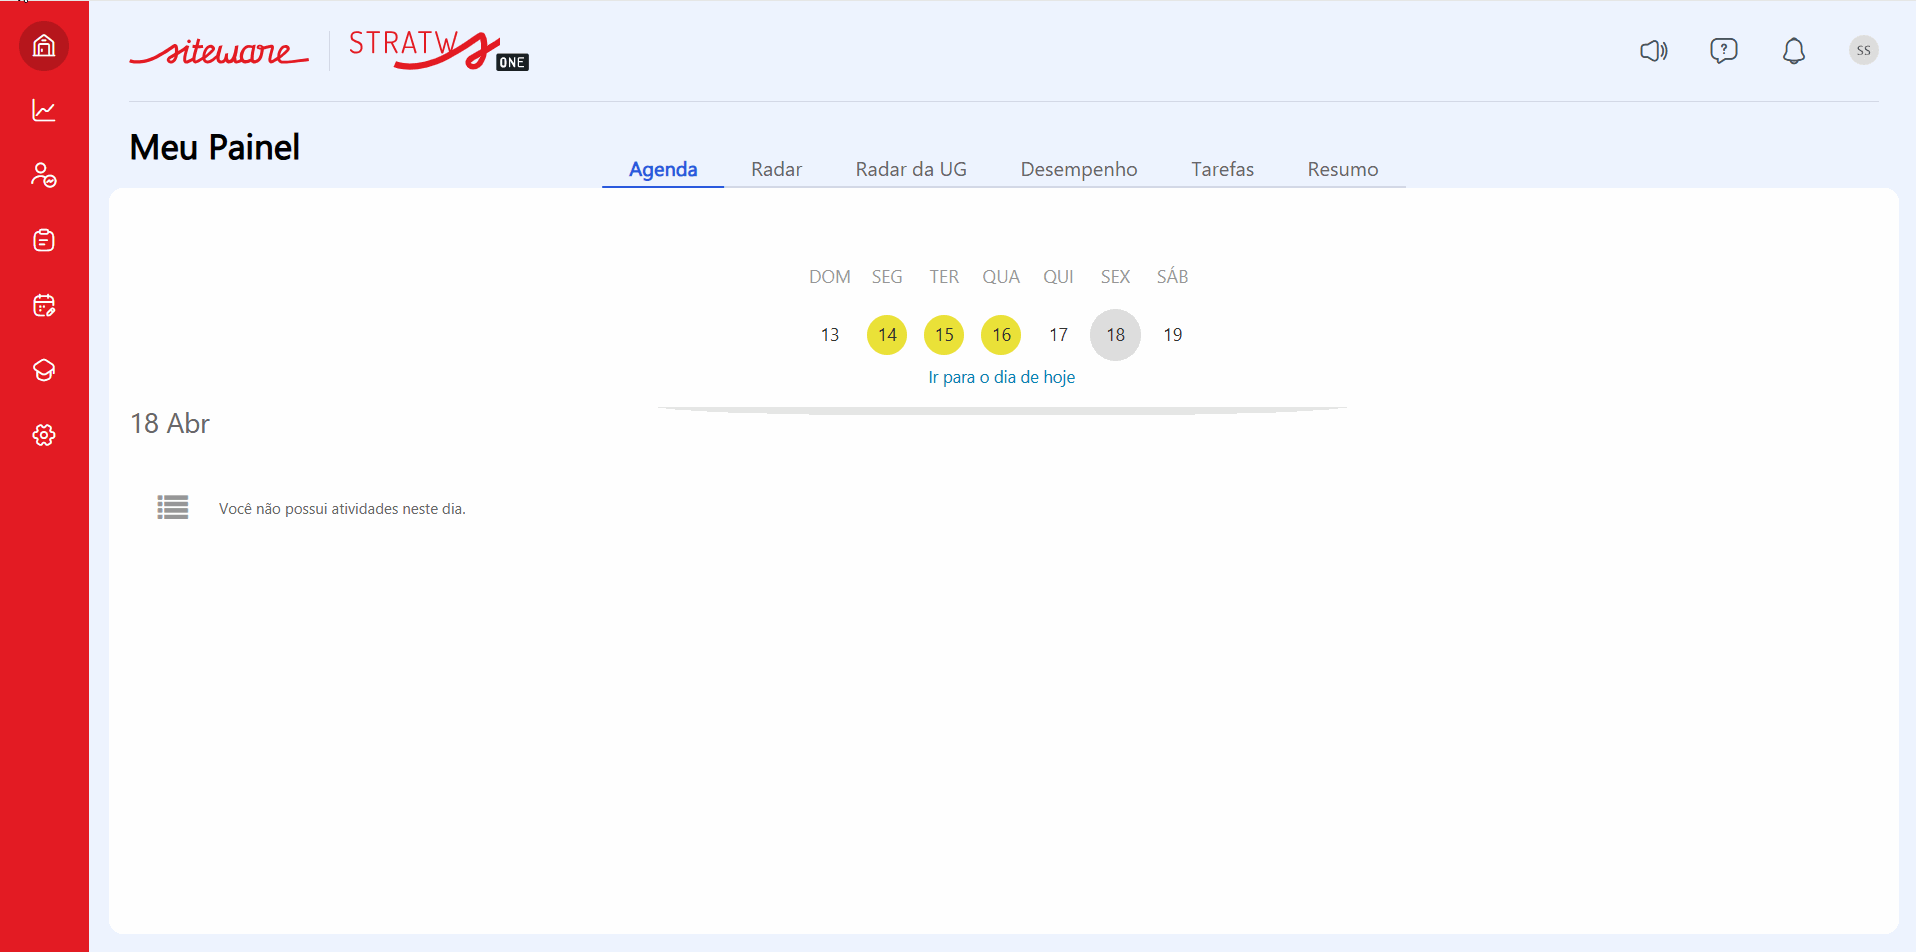Click the megaphone announcements icon
The image size is (1916, 952).
[1654, 50]
